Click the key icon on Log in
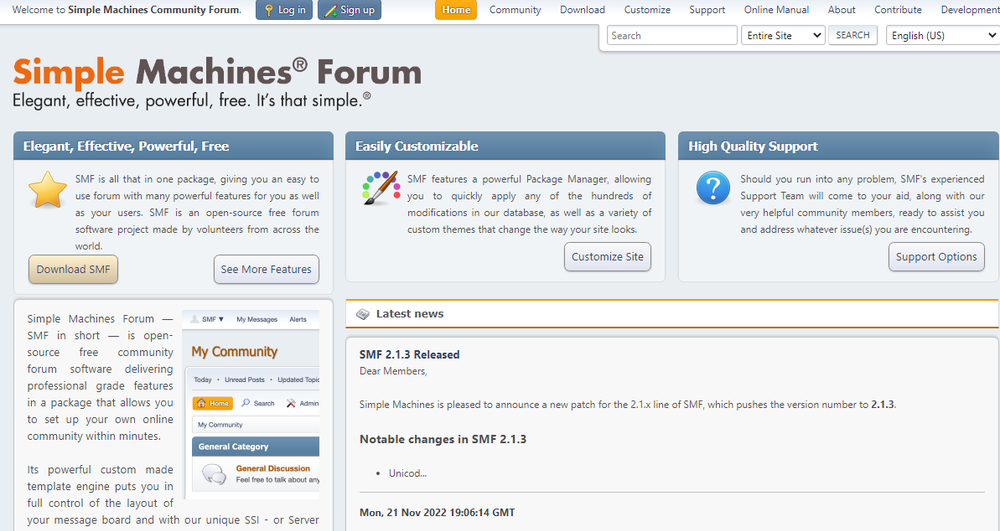Viewport: 1000px width, 531px height. 268,10
